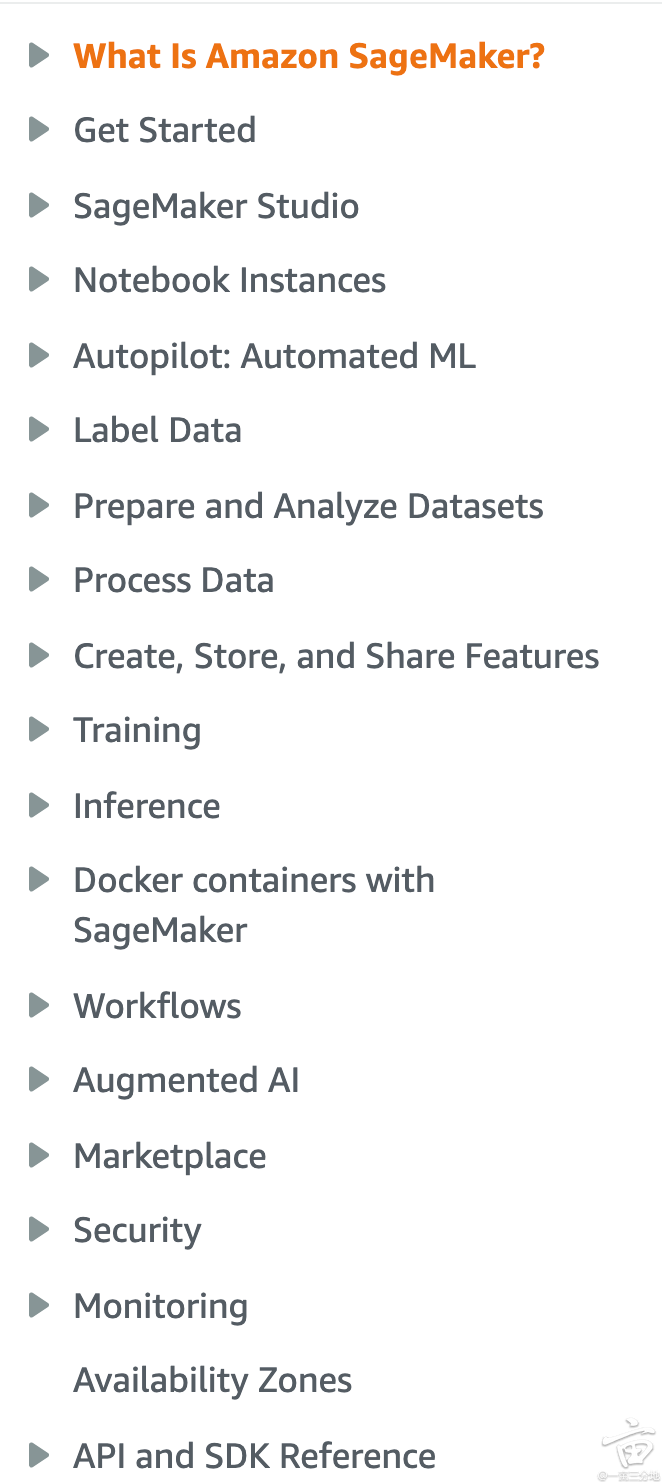
Task: Expand Prepare and Analyze Datasets arrow
Action: (39, 506)
